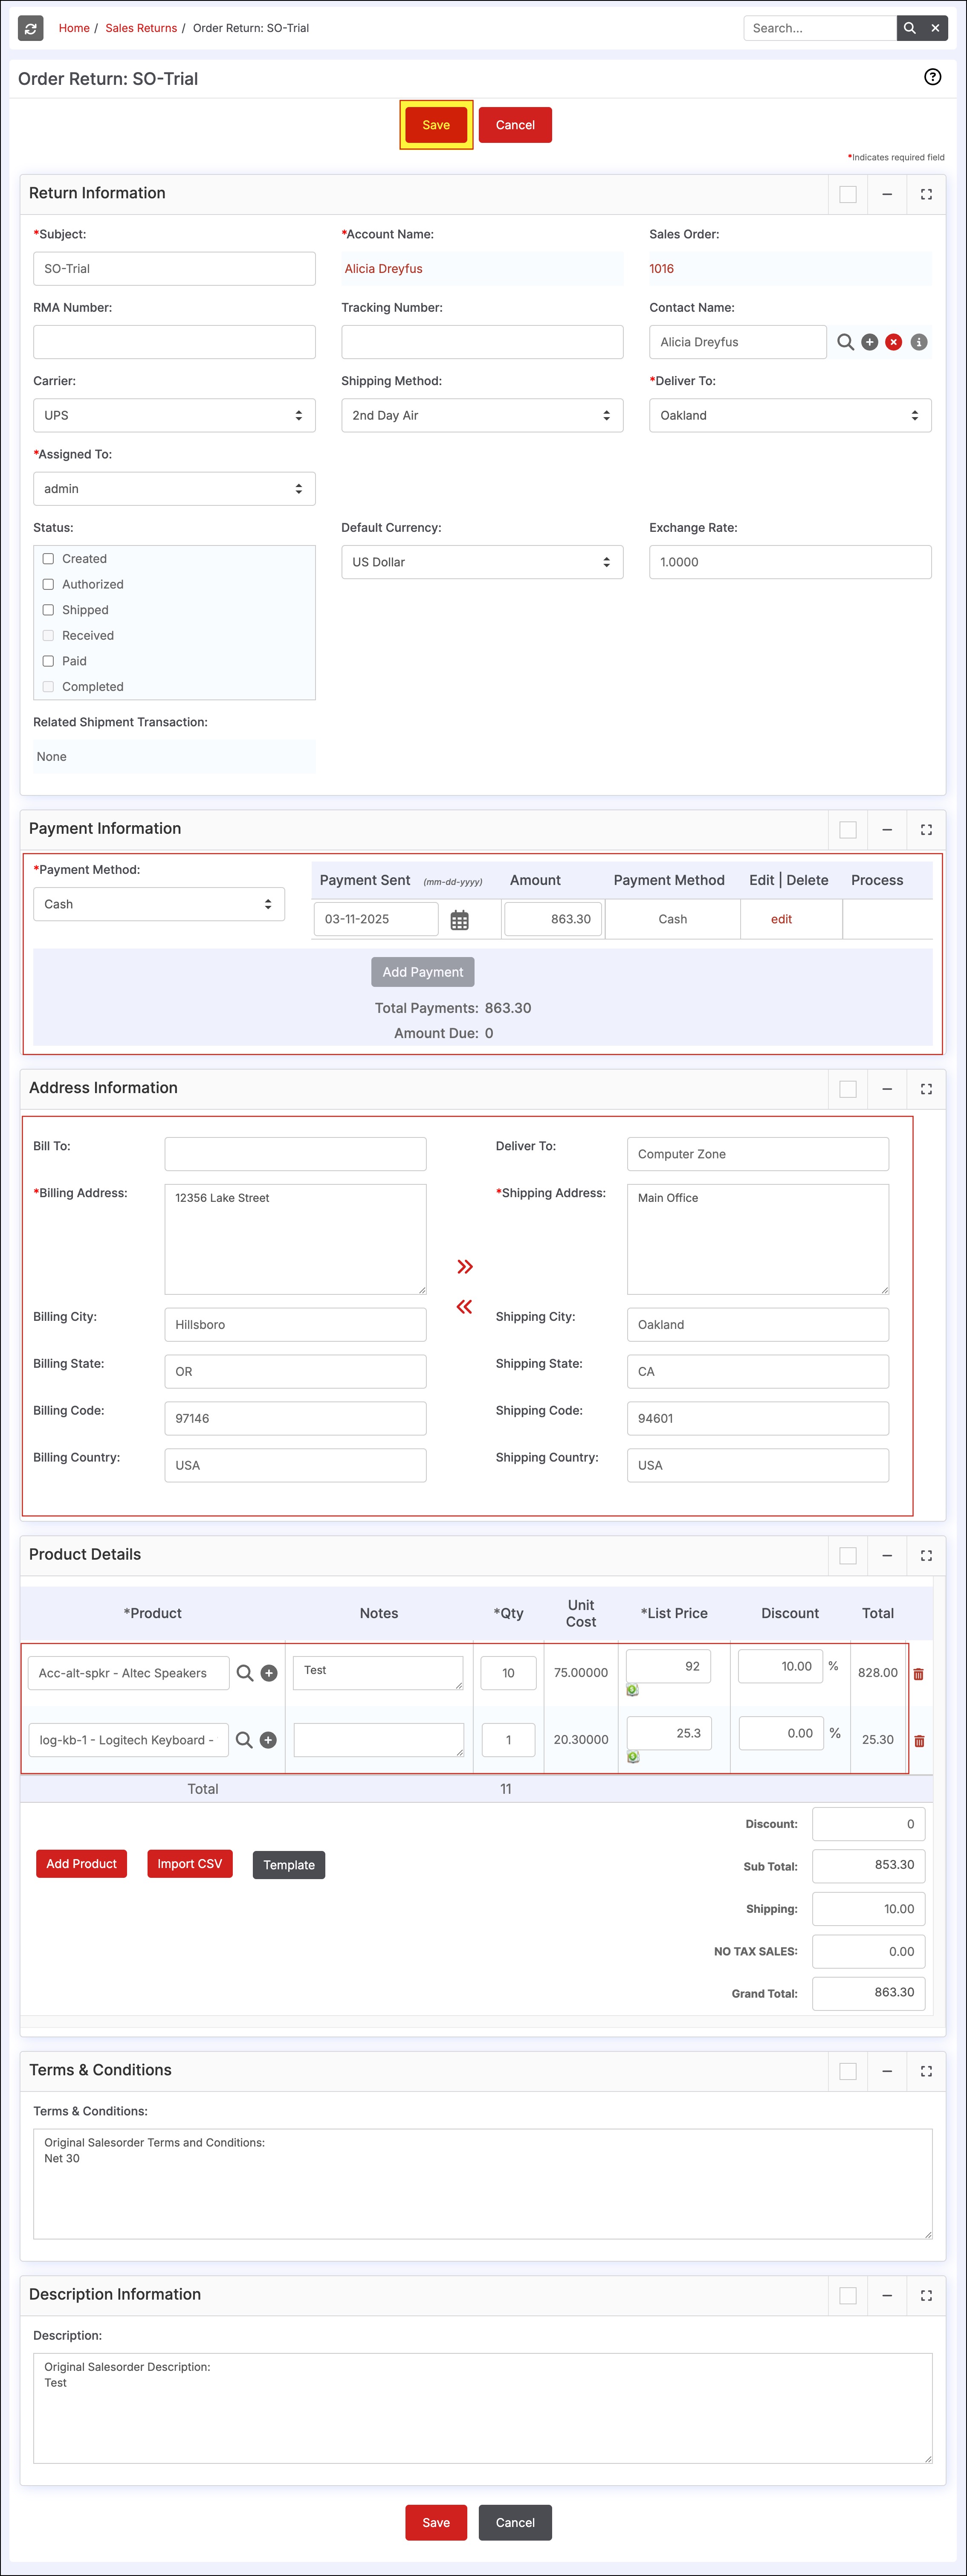Open the Payment Sent calendar picker
Viewport: 967px width, 2576px height.
(459, 920)
